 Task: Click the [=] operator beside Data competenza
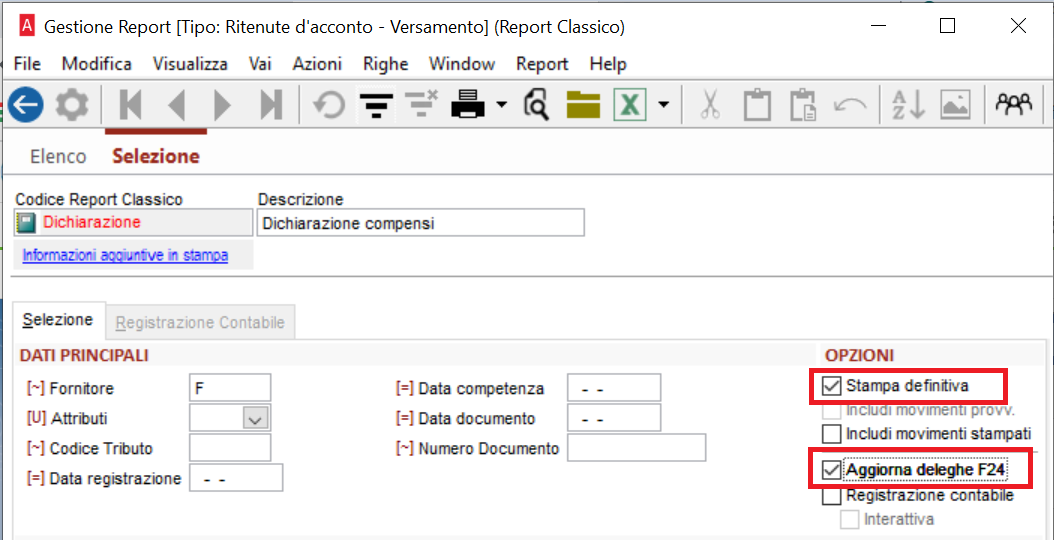405,388
